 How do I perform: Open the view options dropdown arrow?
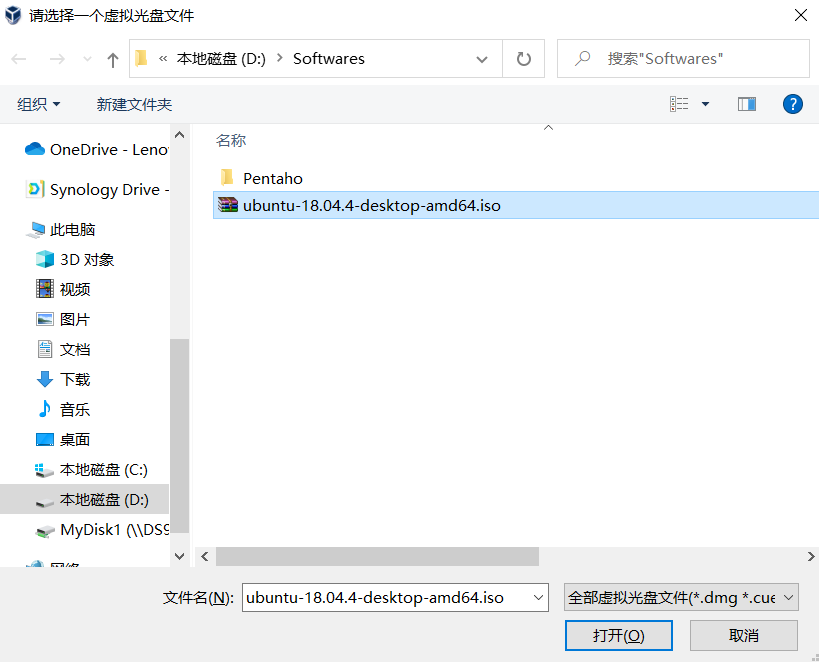click(705, 104)
